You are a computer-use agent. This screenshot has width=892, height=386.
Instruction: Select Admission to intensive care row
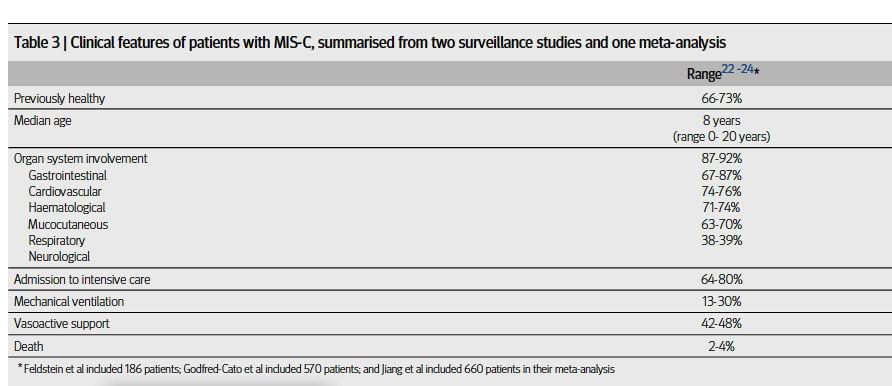(450, 280)
